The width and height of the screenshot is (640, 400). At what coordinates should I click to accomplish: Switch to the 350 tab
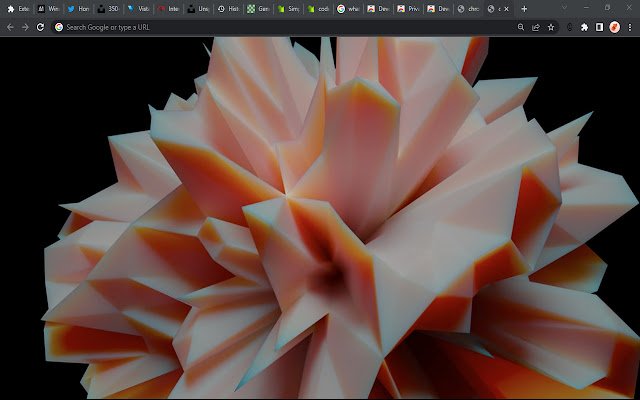pos(109,9)
